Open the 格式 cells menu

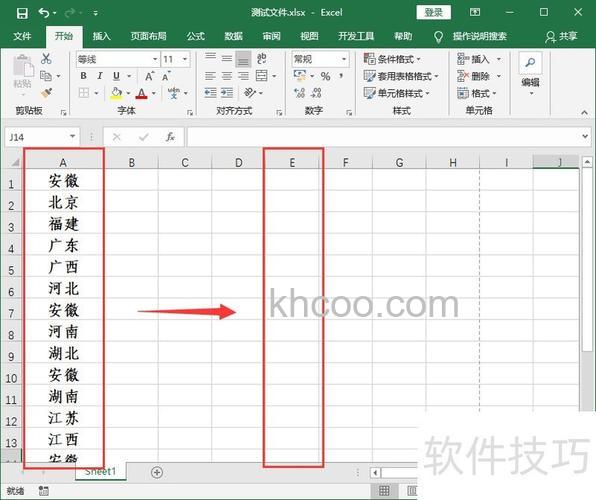point(477,93)
